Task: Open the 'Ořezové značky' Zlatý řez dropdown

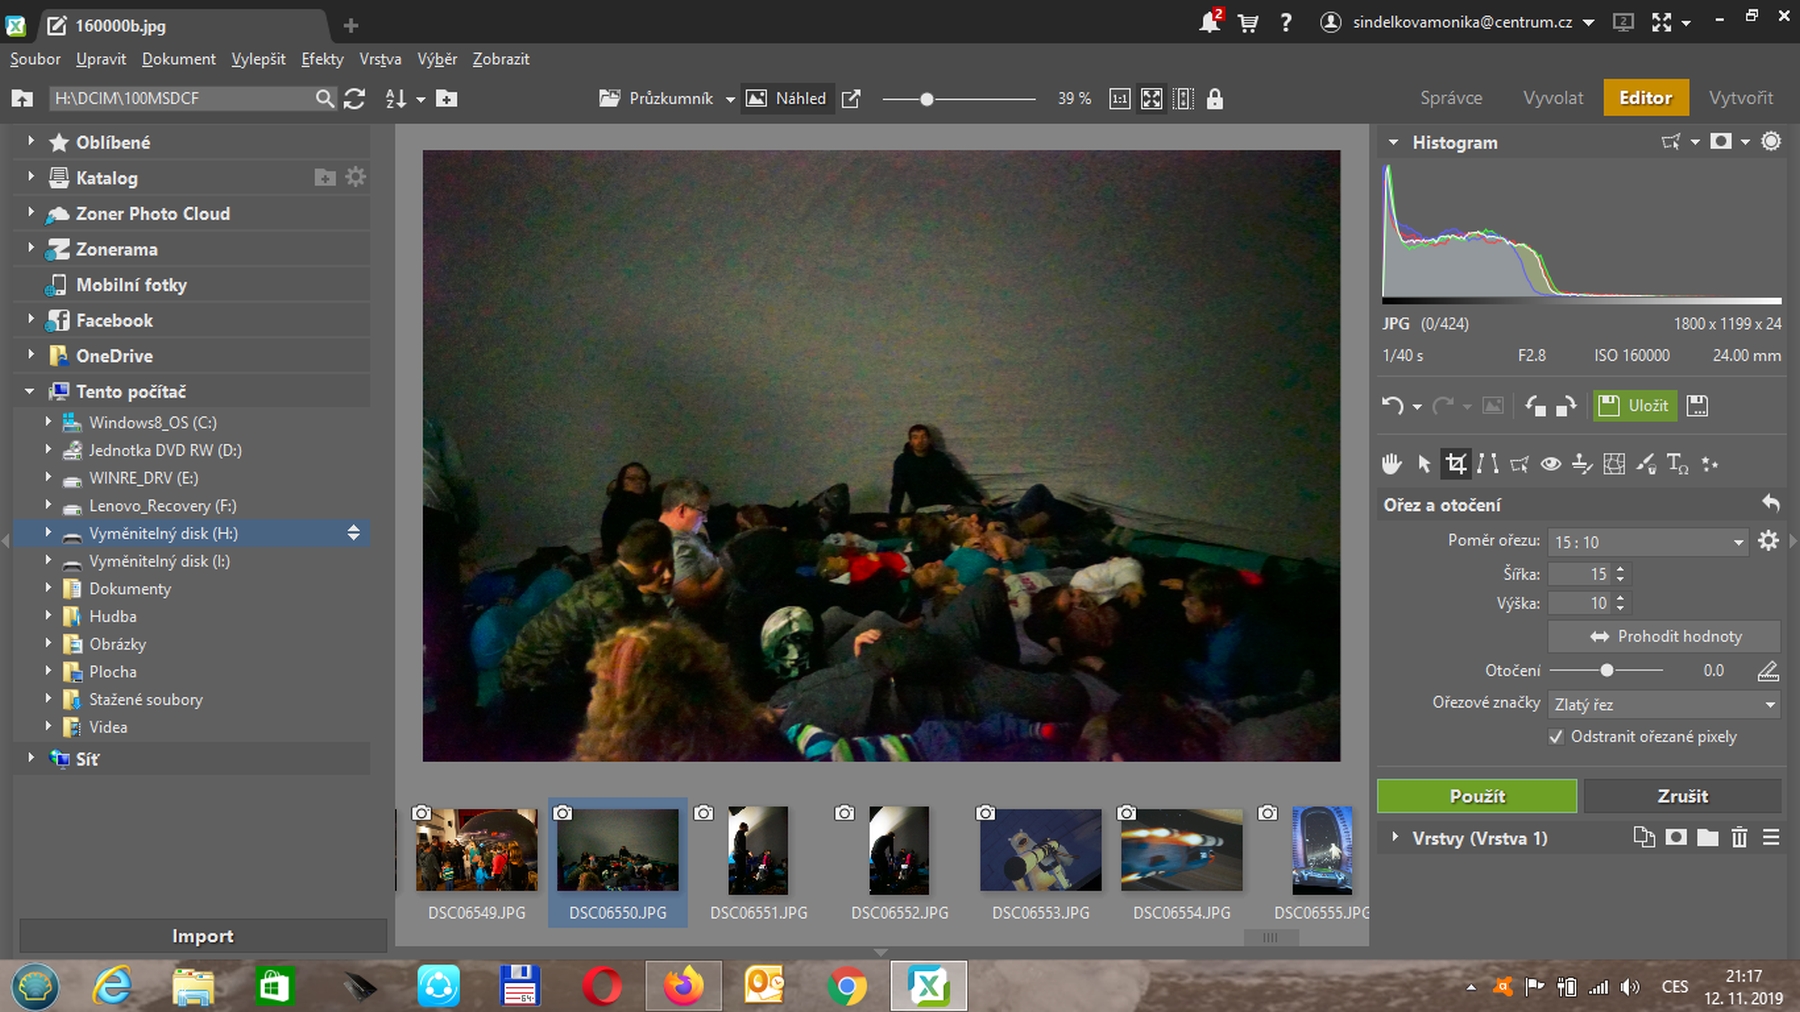Action: pyautogui.click(x=1664, y=705)
